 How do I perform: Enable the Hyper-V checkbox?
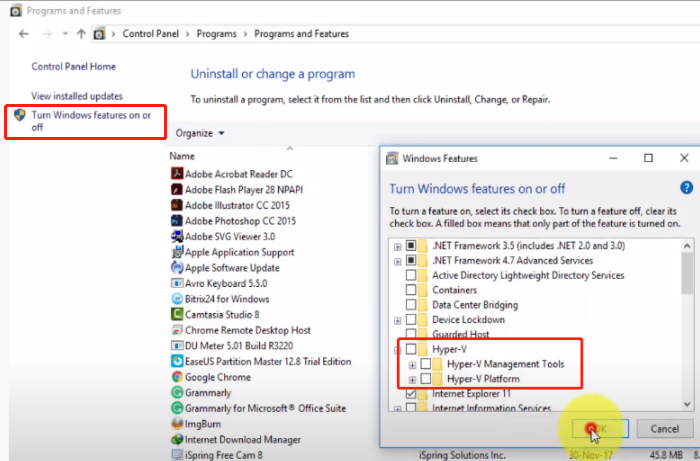[x=410, y=349]
